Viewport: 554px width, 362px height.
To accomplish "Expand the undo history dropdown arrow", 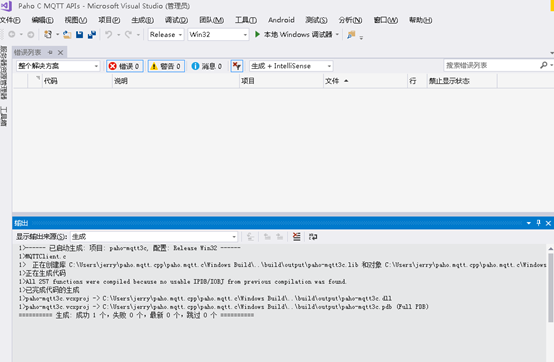I will 118,34.
